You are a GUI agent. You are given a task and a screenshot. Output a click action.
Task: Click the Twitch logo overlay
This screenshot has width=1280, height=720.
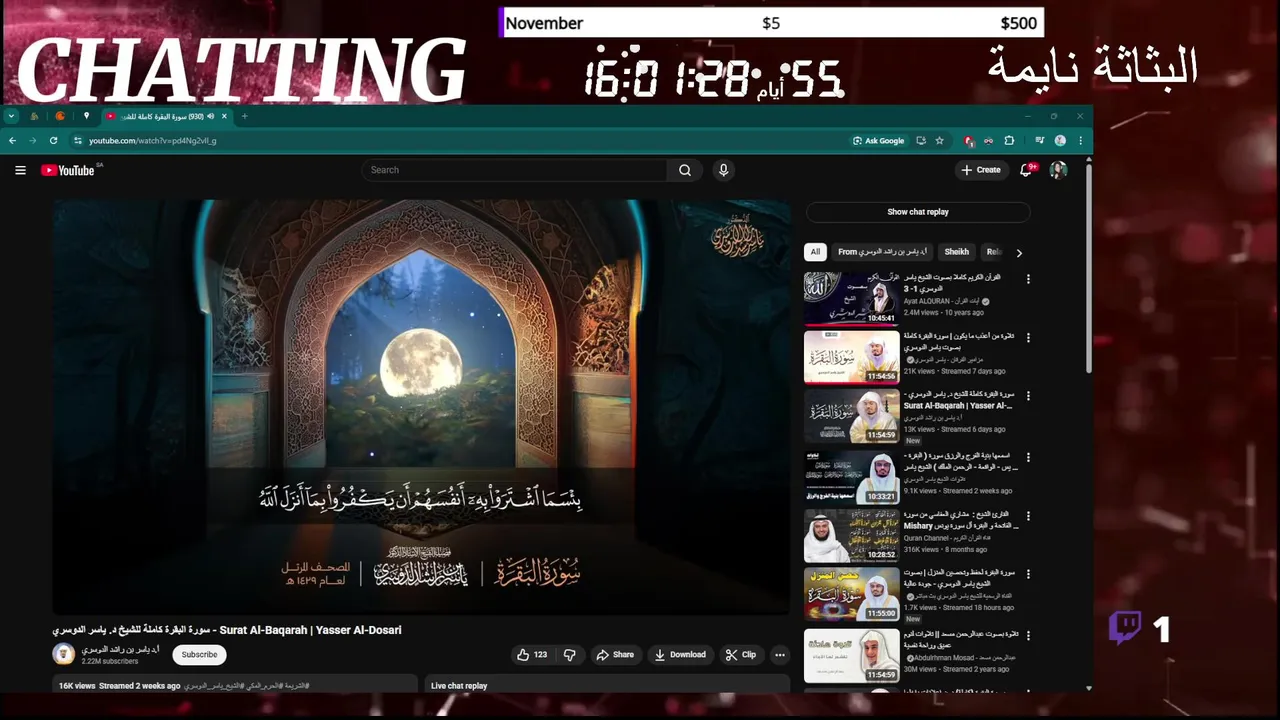[1125, 628]
